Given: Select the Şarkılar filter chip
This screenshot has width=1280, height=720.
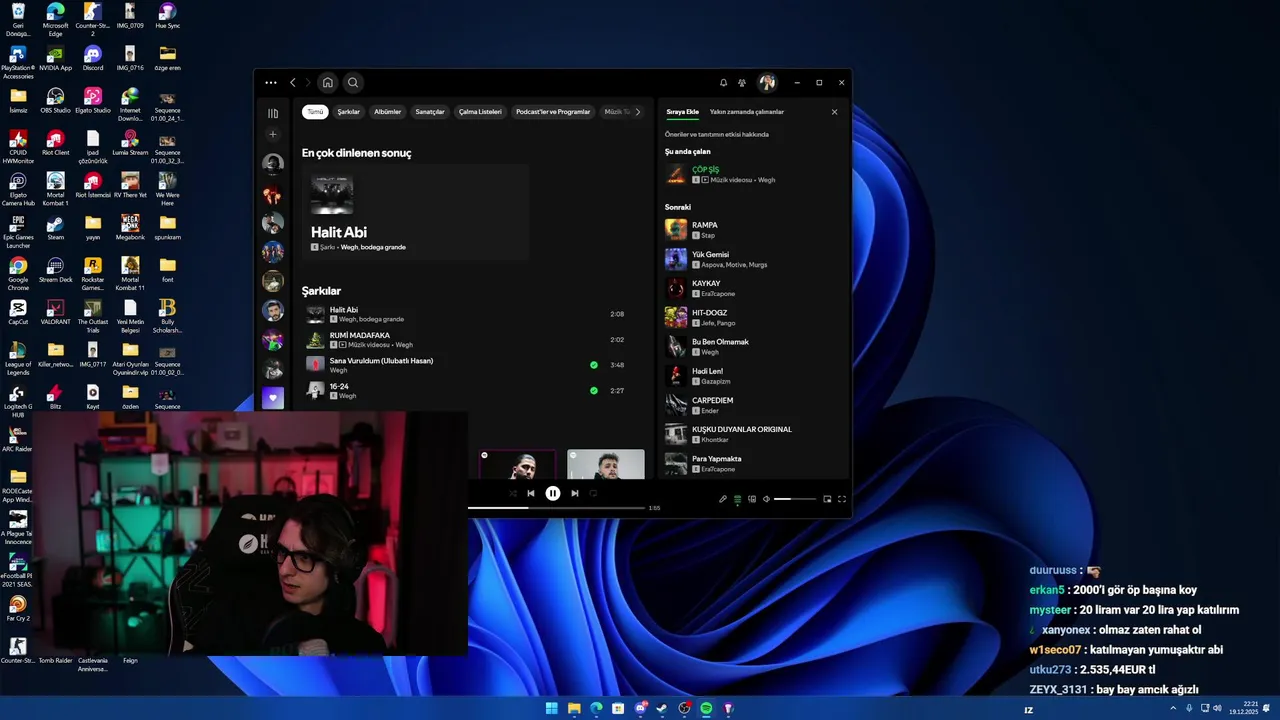Looking at the screenshot, I should click(x=348, y=112).
